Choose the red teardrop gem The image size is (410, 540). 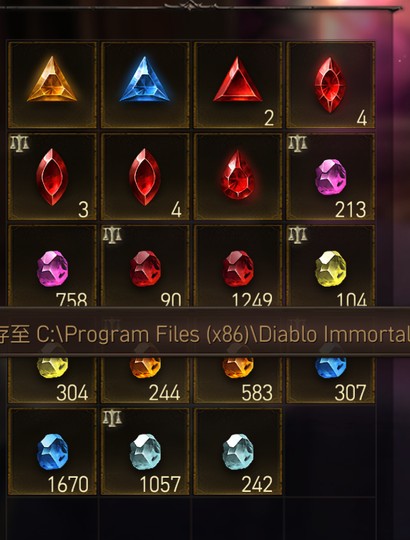[238, 177]
